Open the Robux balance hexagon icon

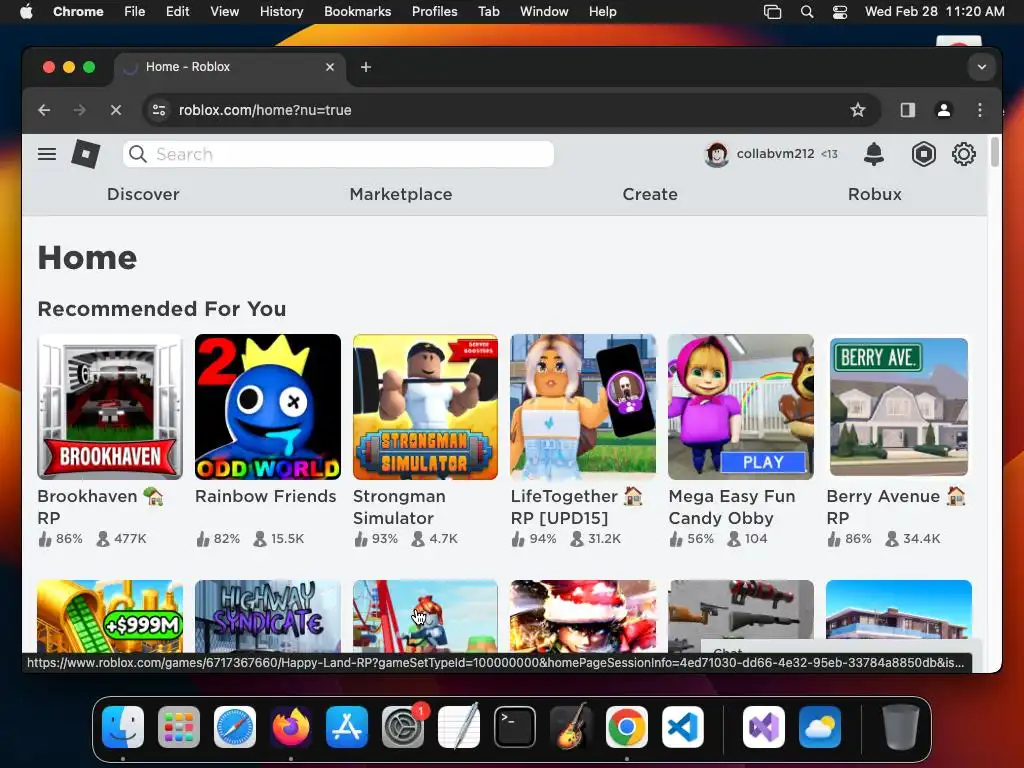pyautogui.click(x=923, y=154)
